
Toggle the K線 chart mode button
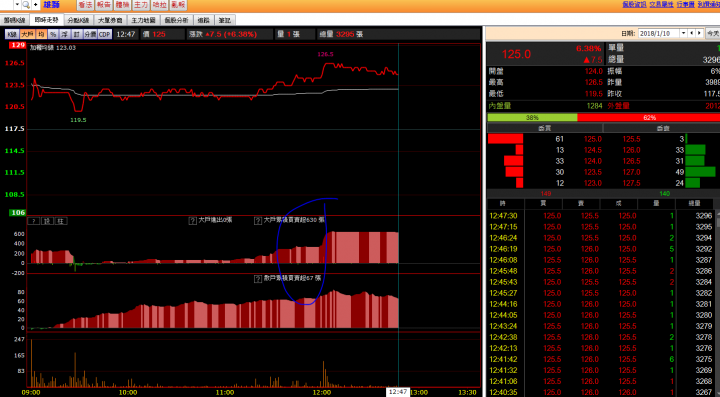12,34
